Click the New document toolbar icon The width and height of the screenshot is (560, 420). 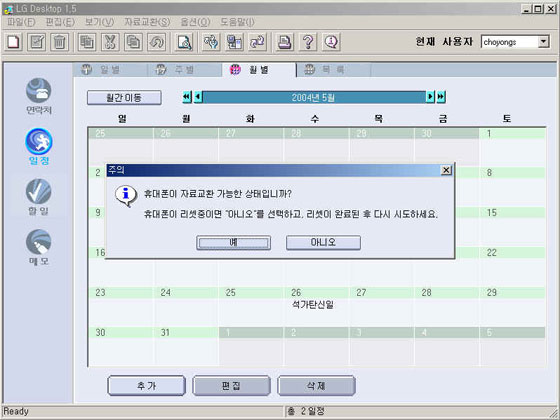click(14, 42)
